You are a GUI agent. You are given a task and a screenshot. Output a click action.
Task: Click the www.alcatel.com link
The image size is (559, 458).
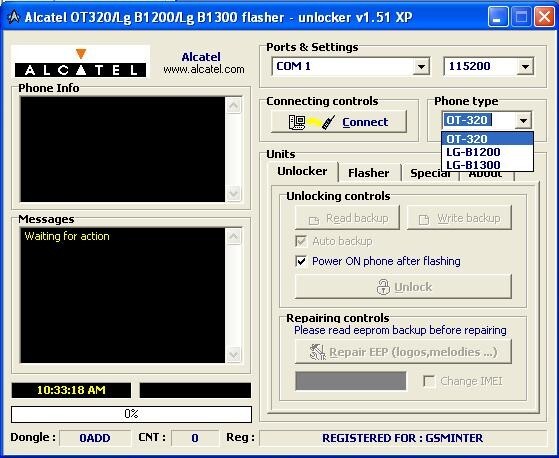point(204,69)
